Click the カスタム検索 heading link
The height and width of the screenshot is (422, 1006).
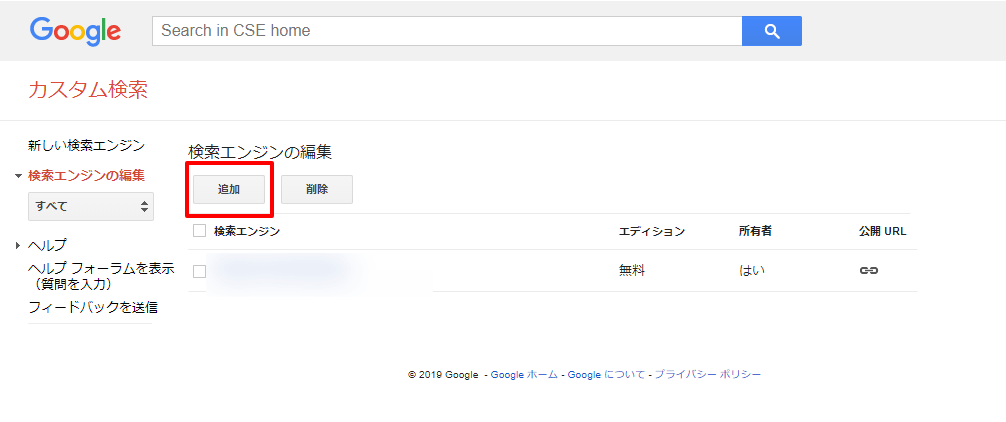(88, 91)
